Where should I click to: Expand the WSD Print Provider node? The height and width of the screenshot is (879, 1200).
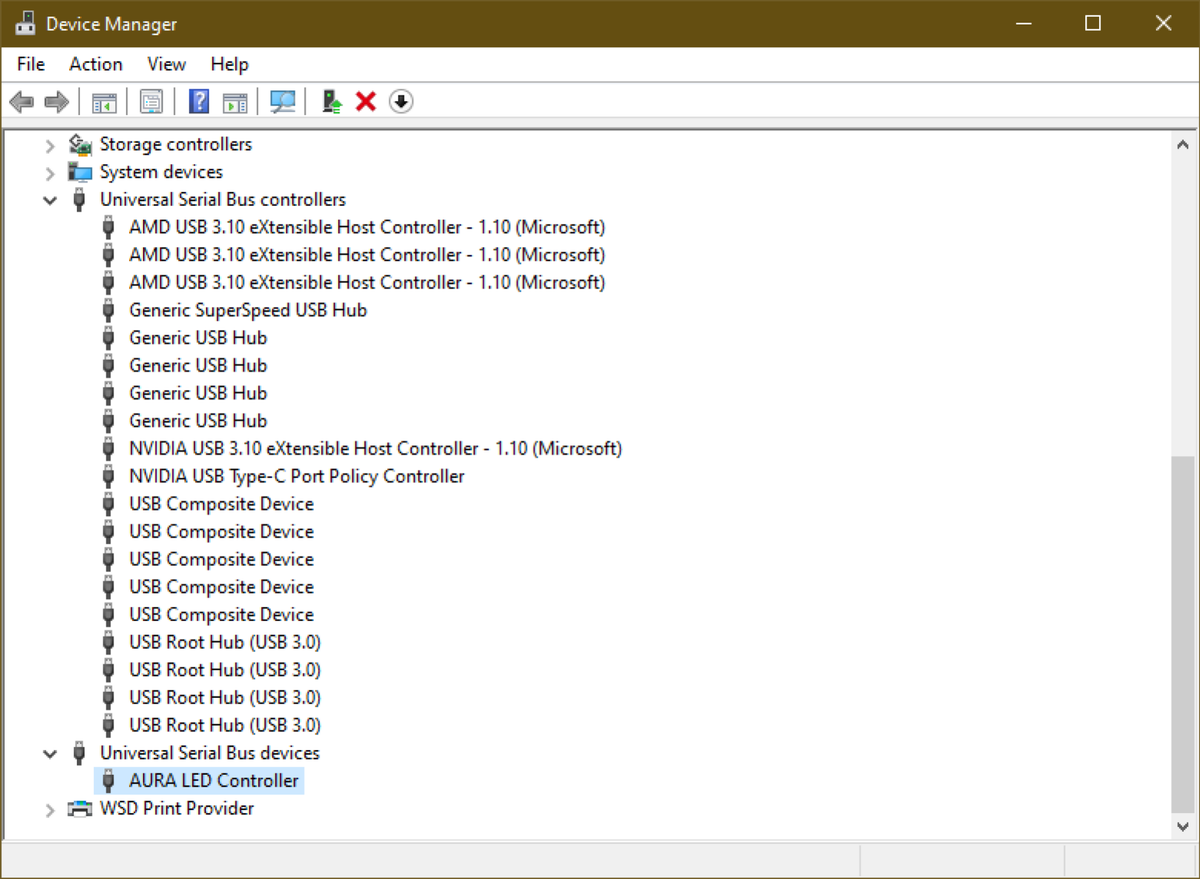click(x=50, y=809)
